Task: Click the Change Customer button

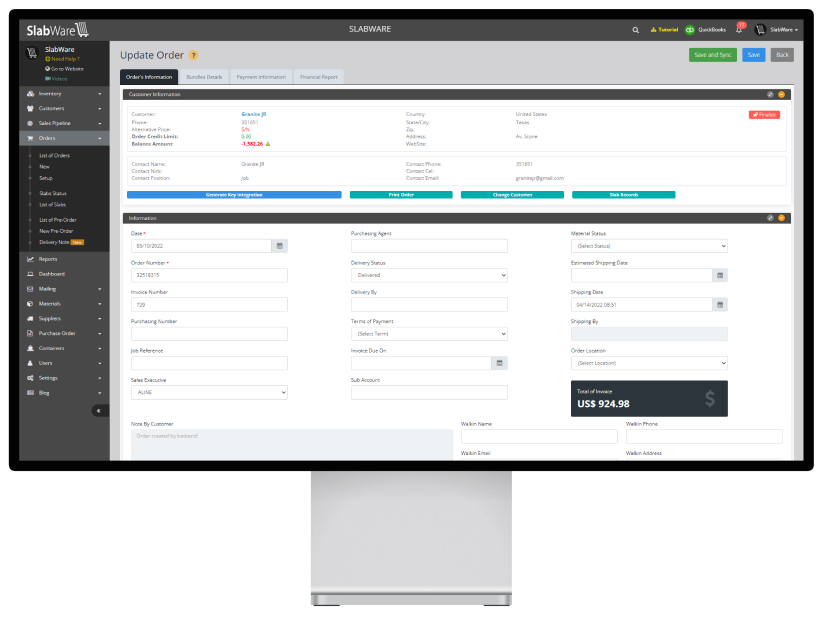Action: (x=512, y=195)
